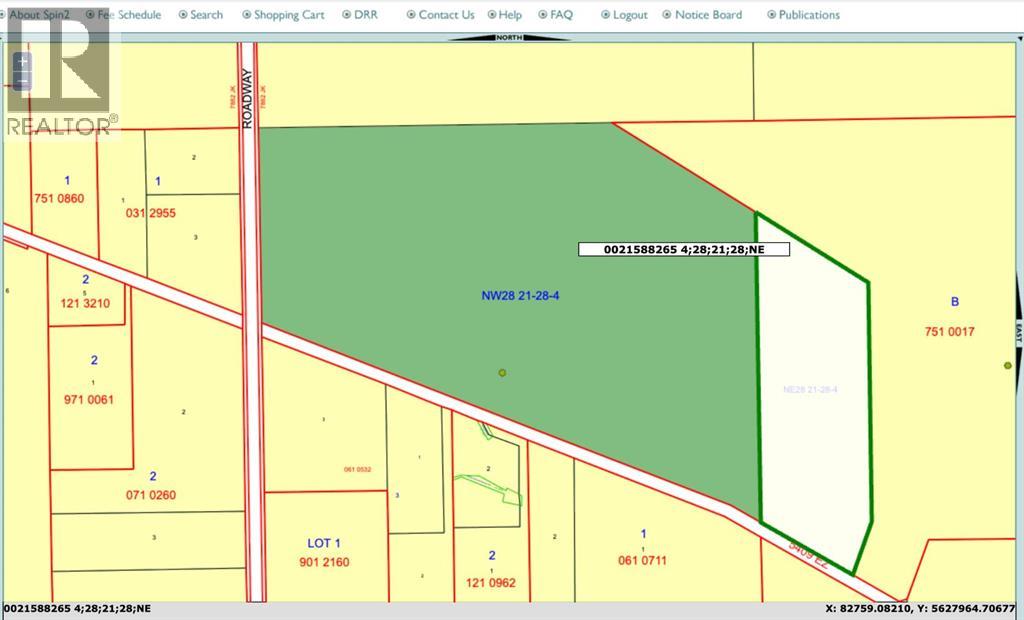Viewport: 1024px width, 620px height.
Task: Open Shopping Cart menu item
Action: 289,14
